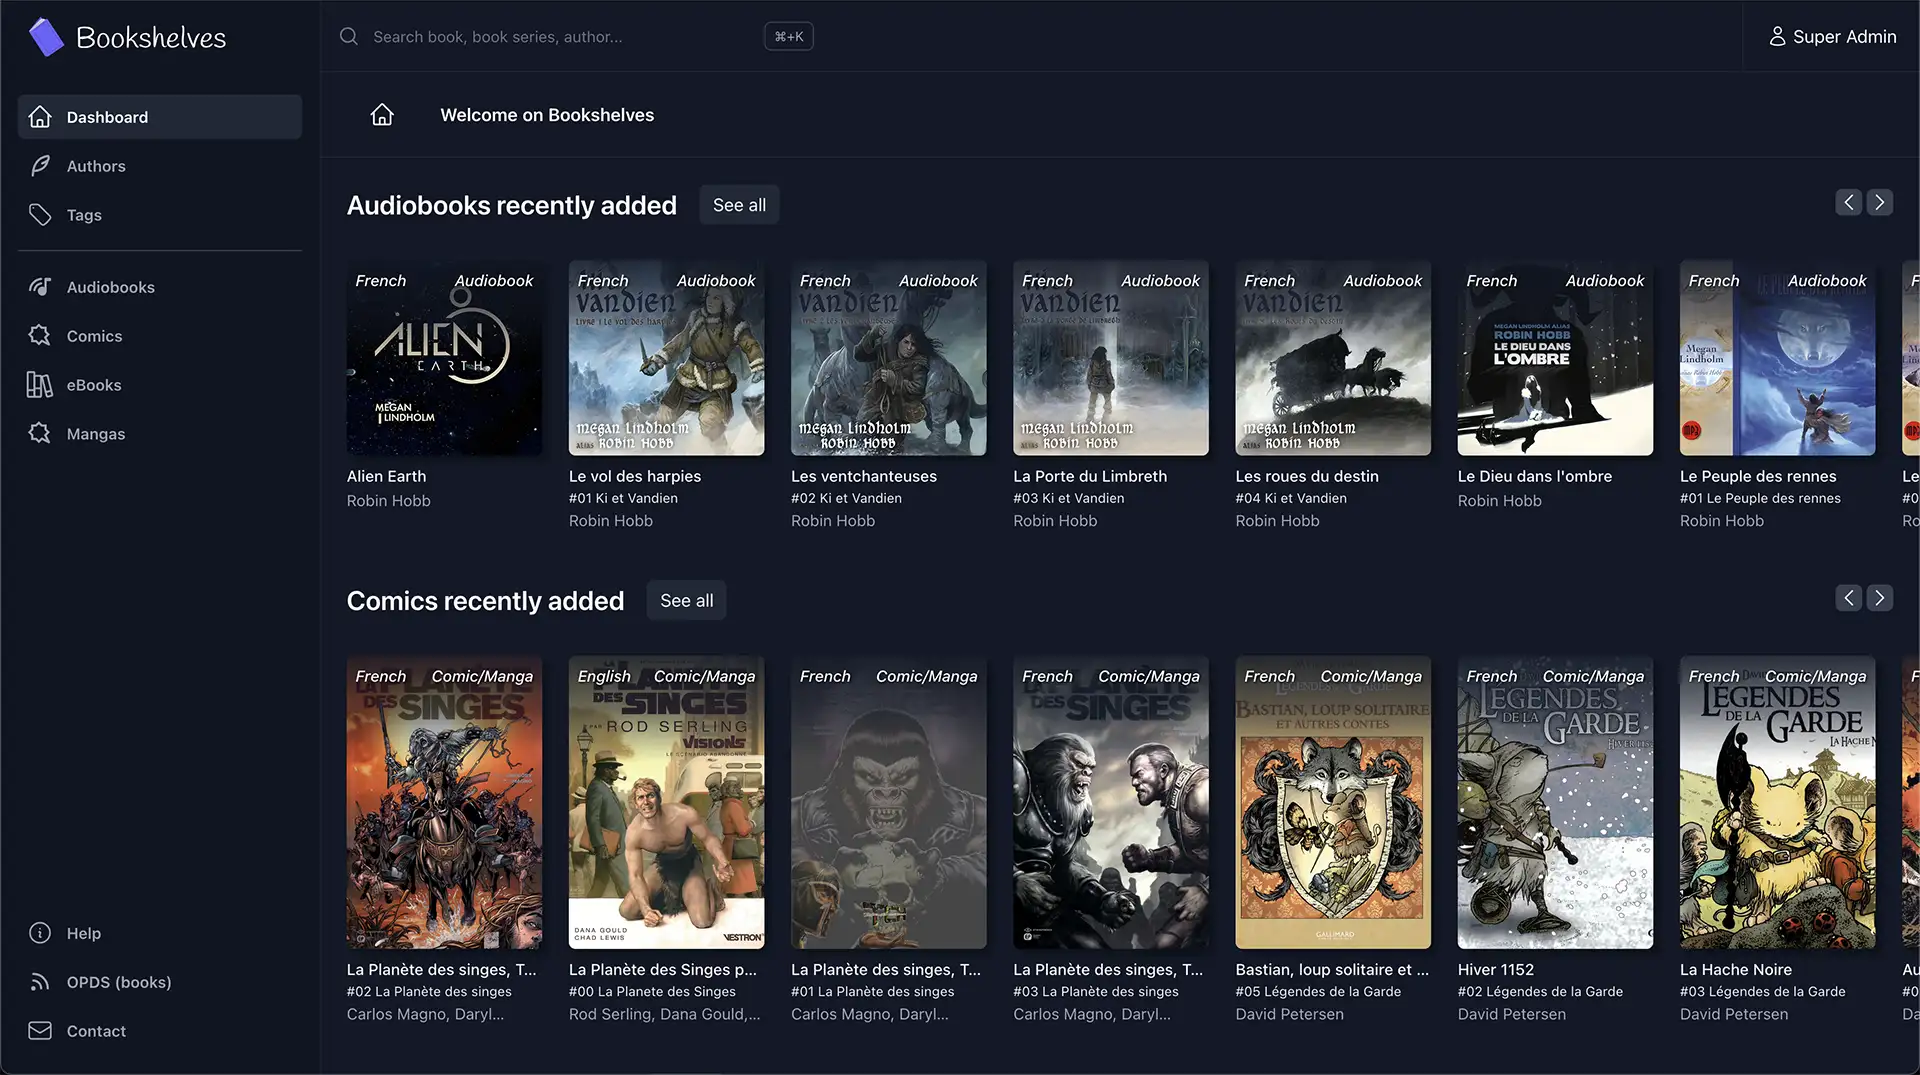Navigate to Mangas section
1920x1075 pixels.
point(96,434)
